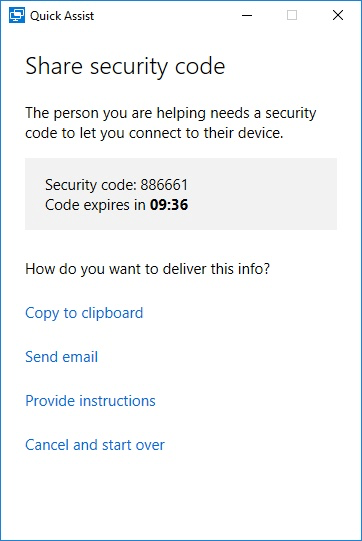The height and width of the screenshot is (541, 362).
Task: Click the Quick Assist title text
Action: [62, 16]
